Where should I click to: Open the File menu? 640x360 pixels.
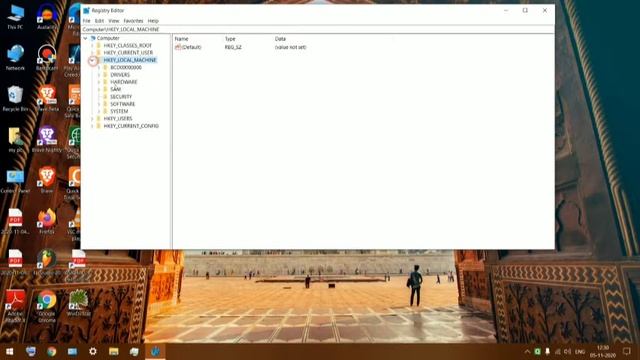(x=87, y=21)
